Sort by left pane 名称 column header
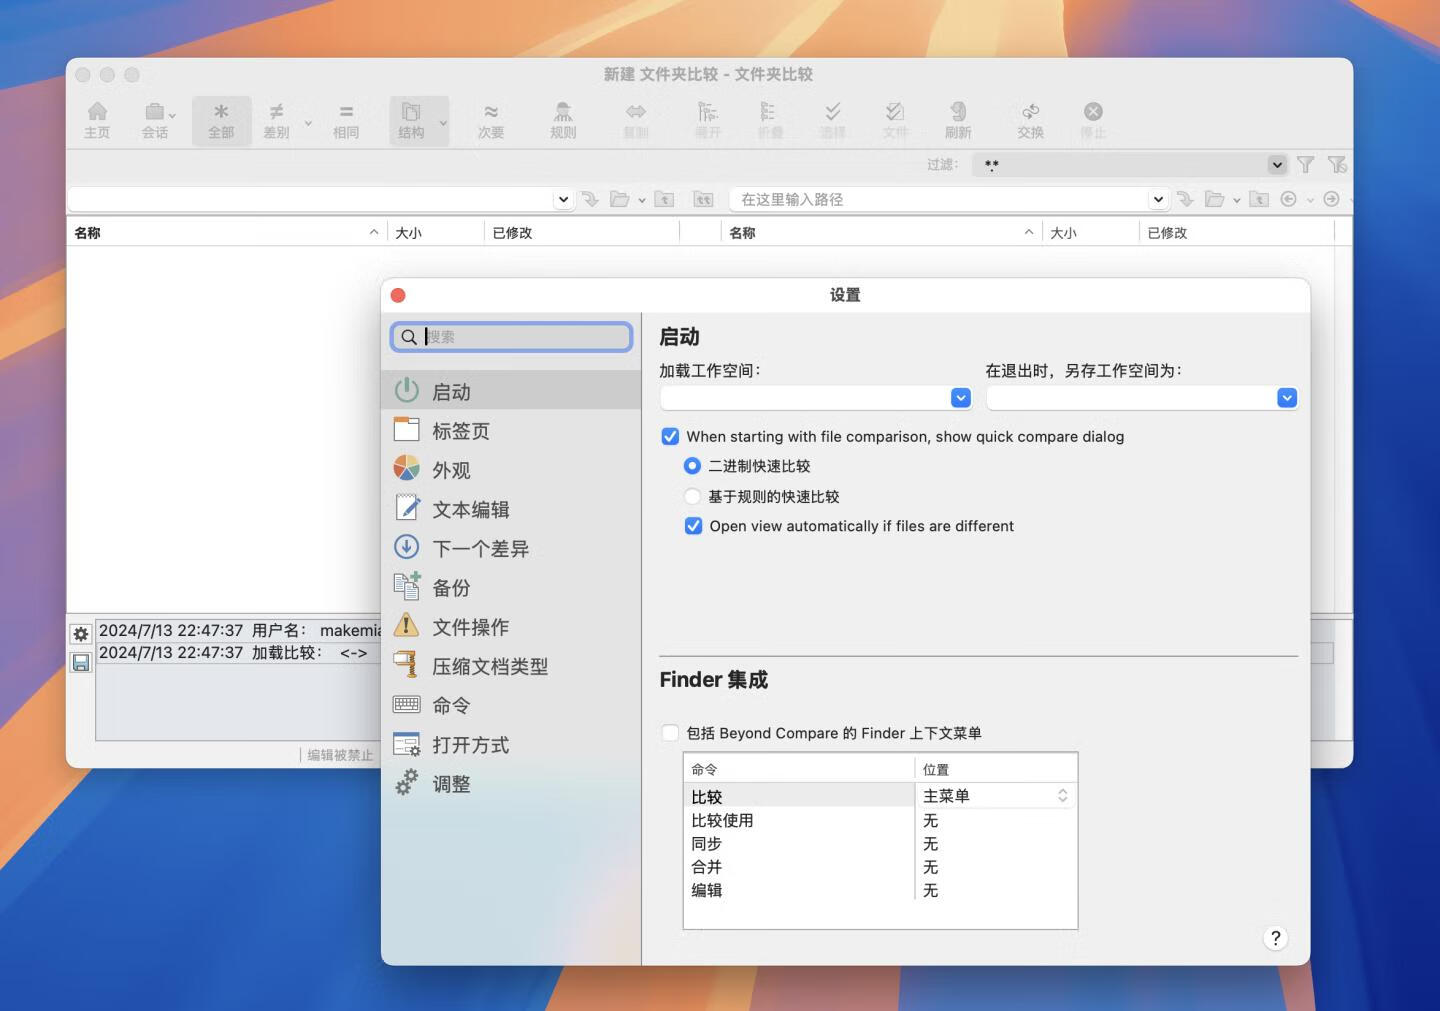The height and width of the screenshot is (1011, 1440). (227, 232)
